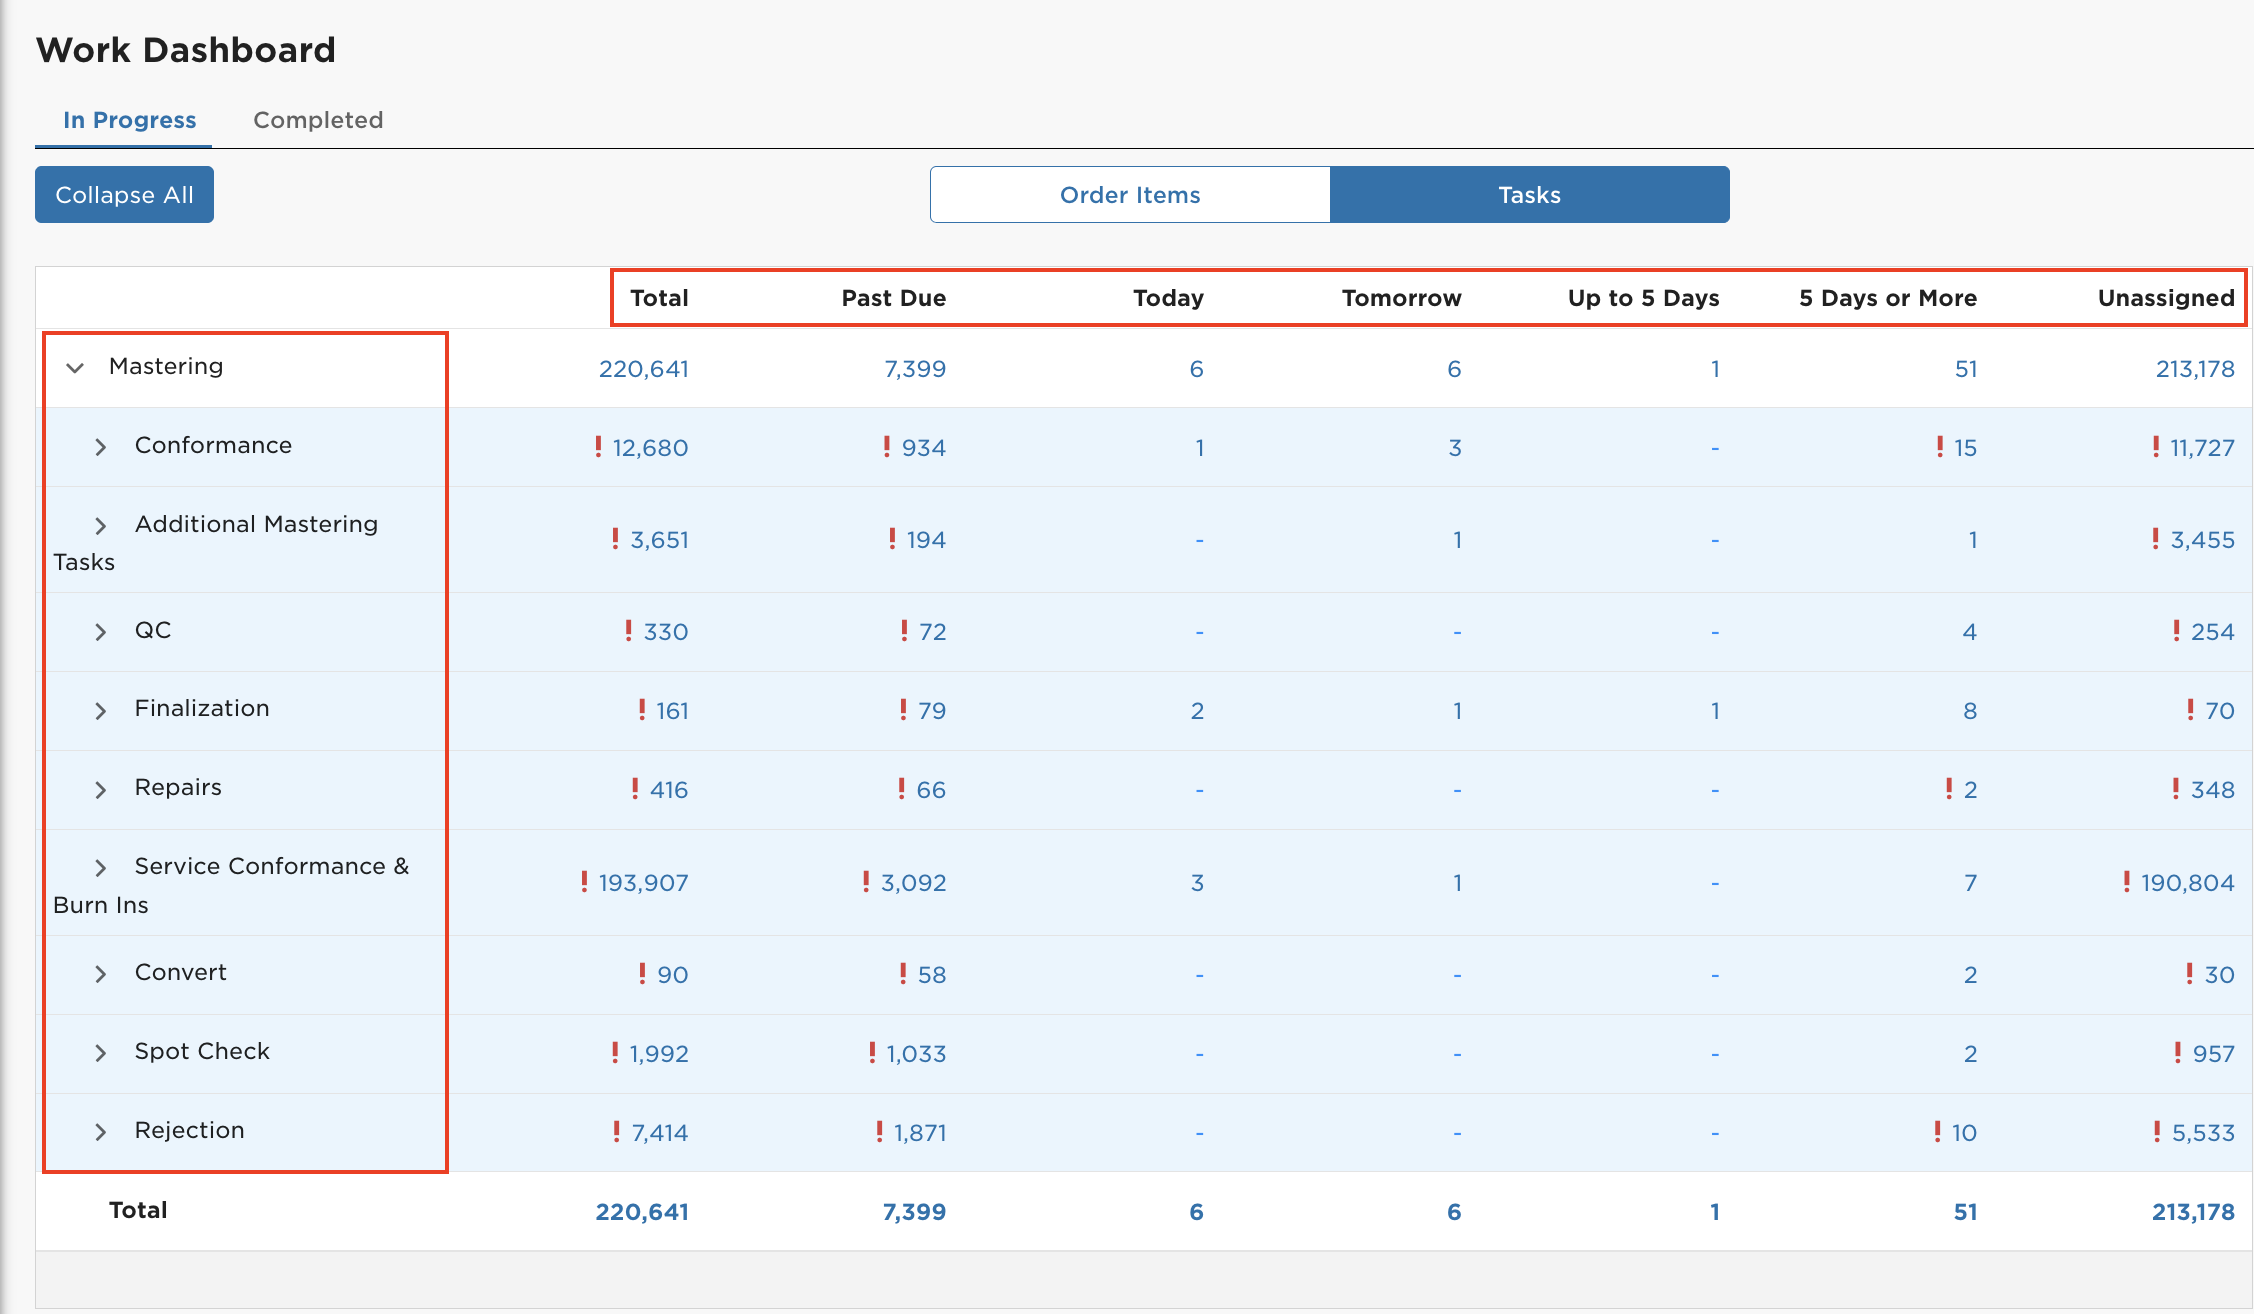The image size is (2254, 1314).
Task: Open Conformance 5 Days or More 15
Action: point(1965,448)
